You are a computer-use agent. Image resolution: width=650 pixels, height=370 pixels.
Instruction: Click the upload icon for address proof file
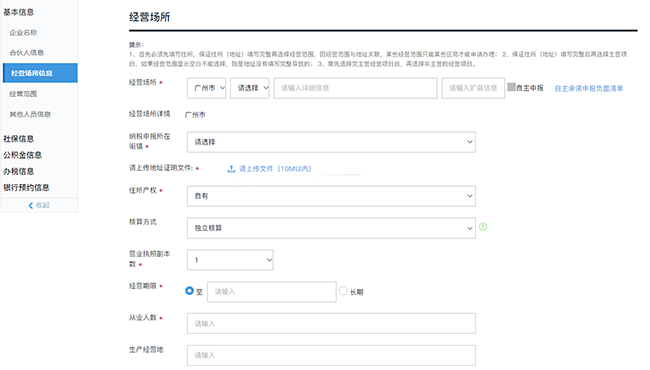coord(231,169)
